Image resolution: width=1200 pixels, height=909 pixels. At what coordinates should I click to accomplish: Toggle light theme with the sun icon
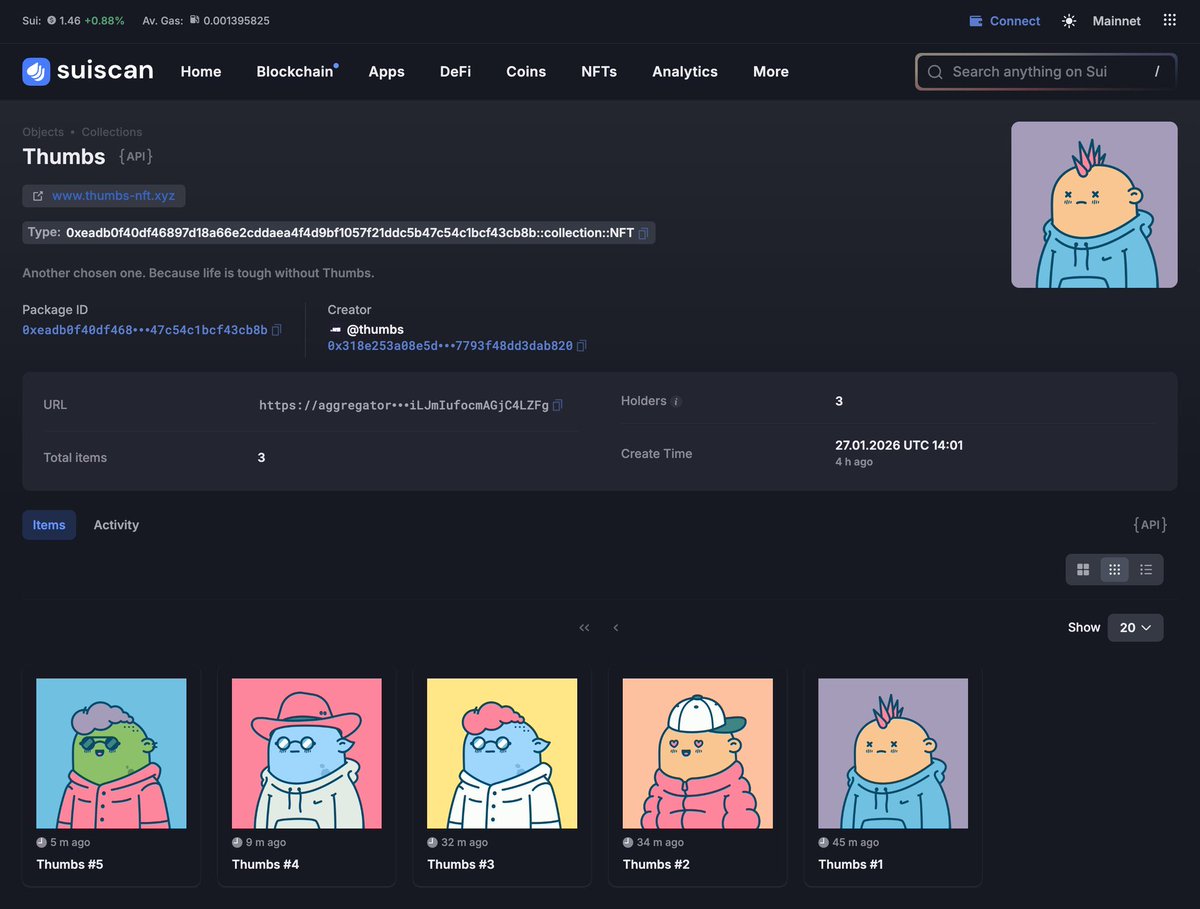(x=1068, y=20)
